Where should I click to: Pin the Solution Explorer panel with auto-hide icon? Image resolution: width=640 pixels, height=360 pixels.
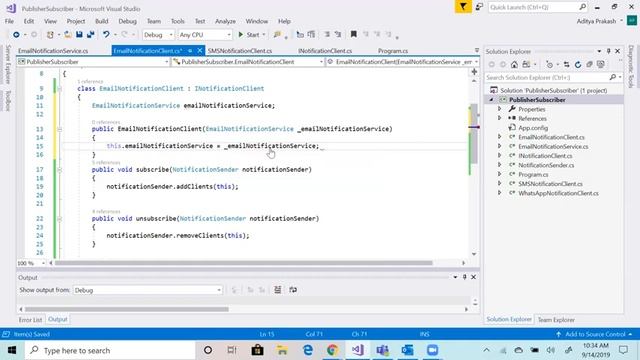click(x=609, y=51)
